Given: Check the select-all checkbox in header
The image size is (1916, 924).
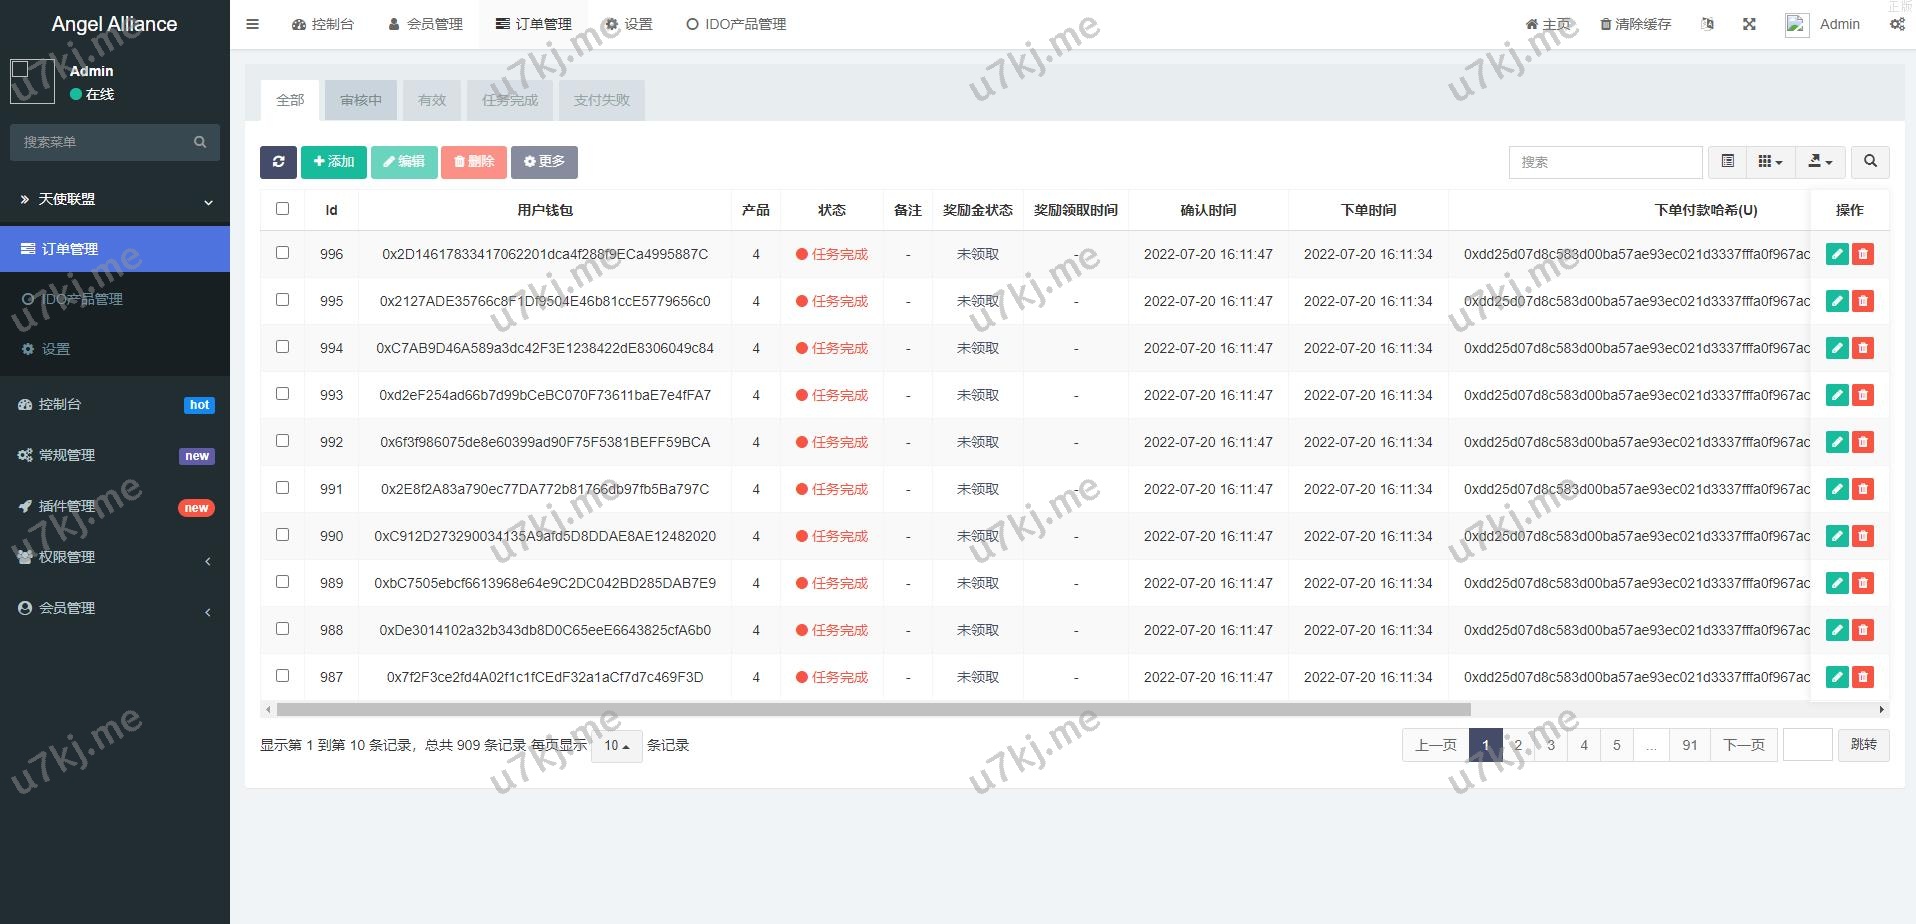Looking at the screenshot, I should coord(282,209).
